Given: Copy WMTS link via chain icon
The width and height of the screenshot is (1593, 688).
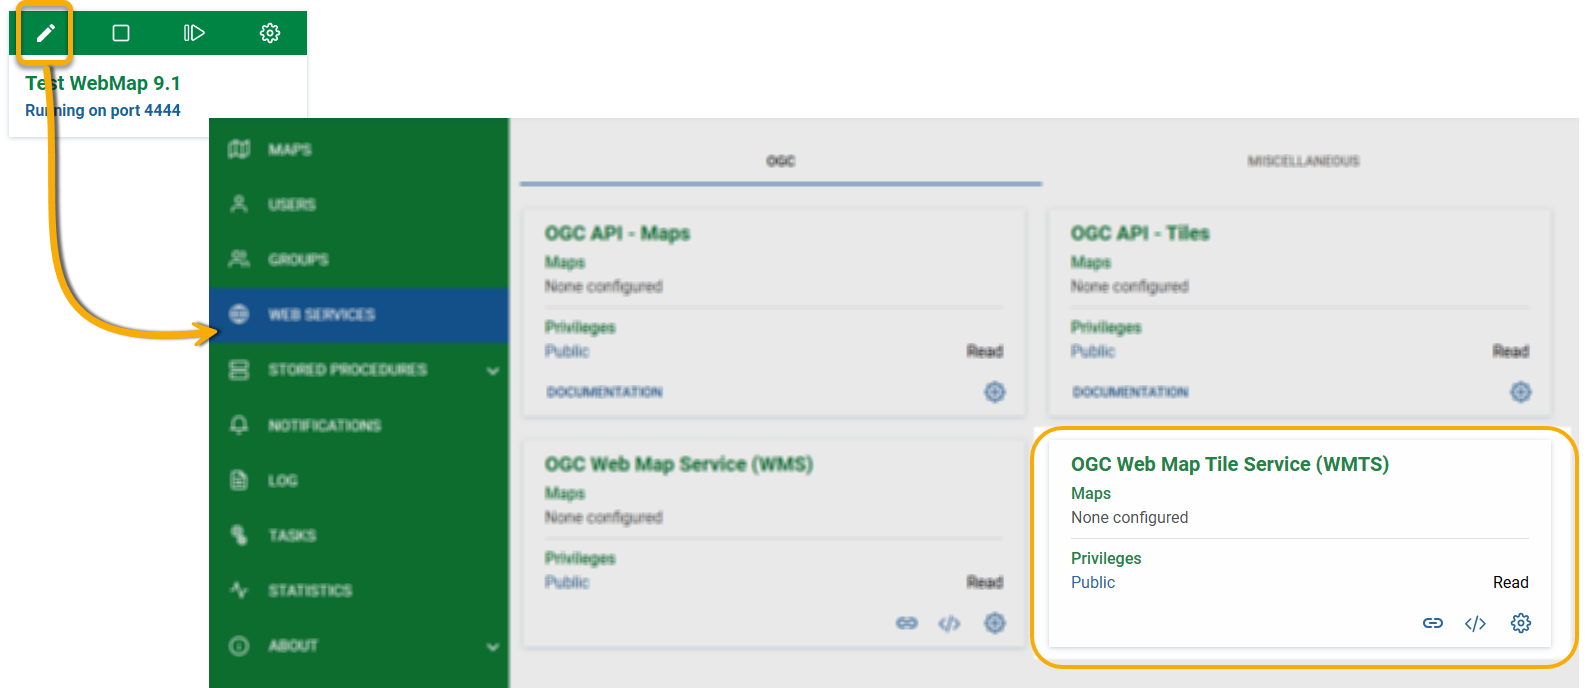Looking at the screenshot, I should (1432, 623).
